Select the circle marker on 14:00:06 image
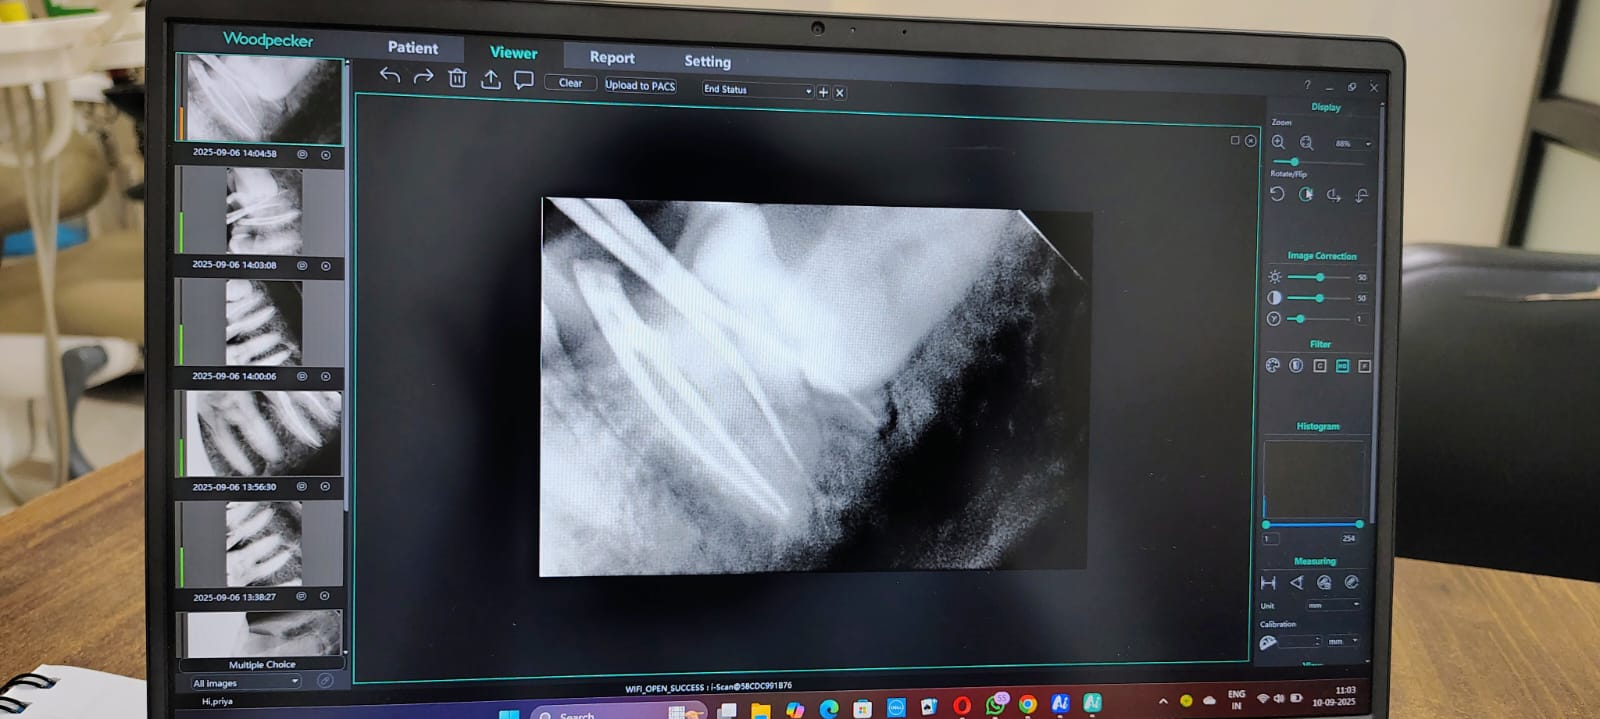Image resolution: width=1600 pixels, height=719 pixels. tap(326, 377)
